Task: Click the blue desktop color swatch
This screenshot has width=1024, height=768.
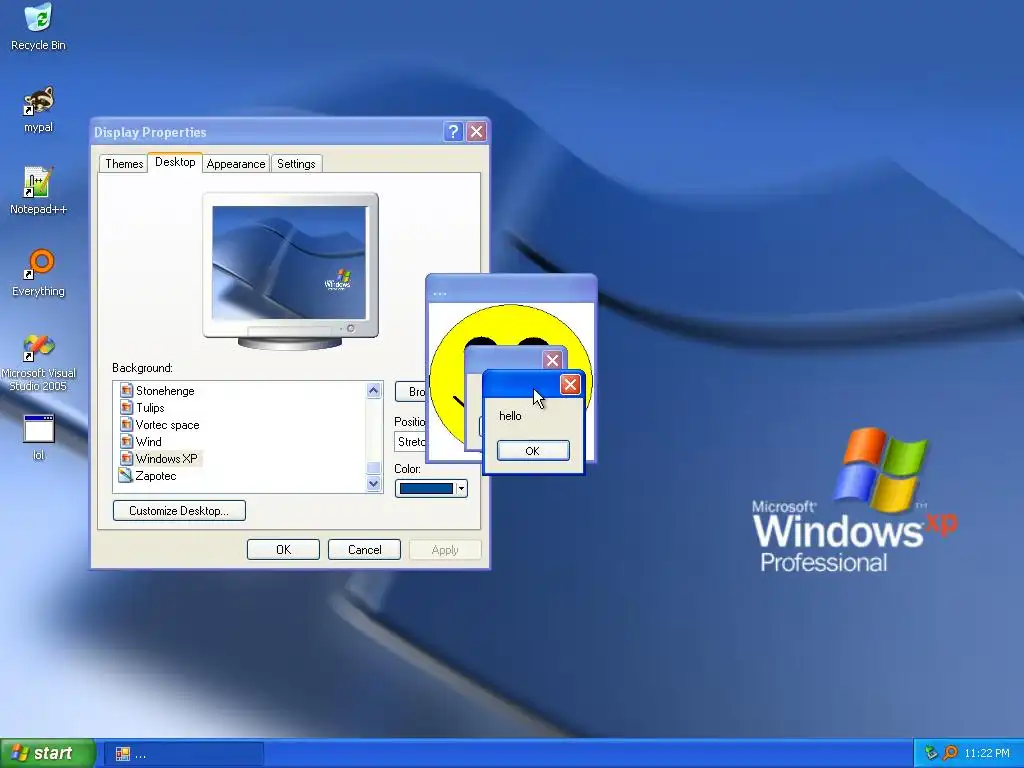Action: tap(426, 488)
